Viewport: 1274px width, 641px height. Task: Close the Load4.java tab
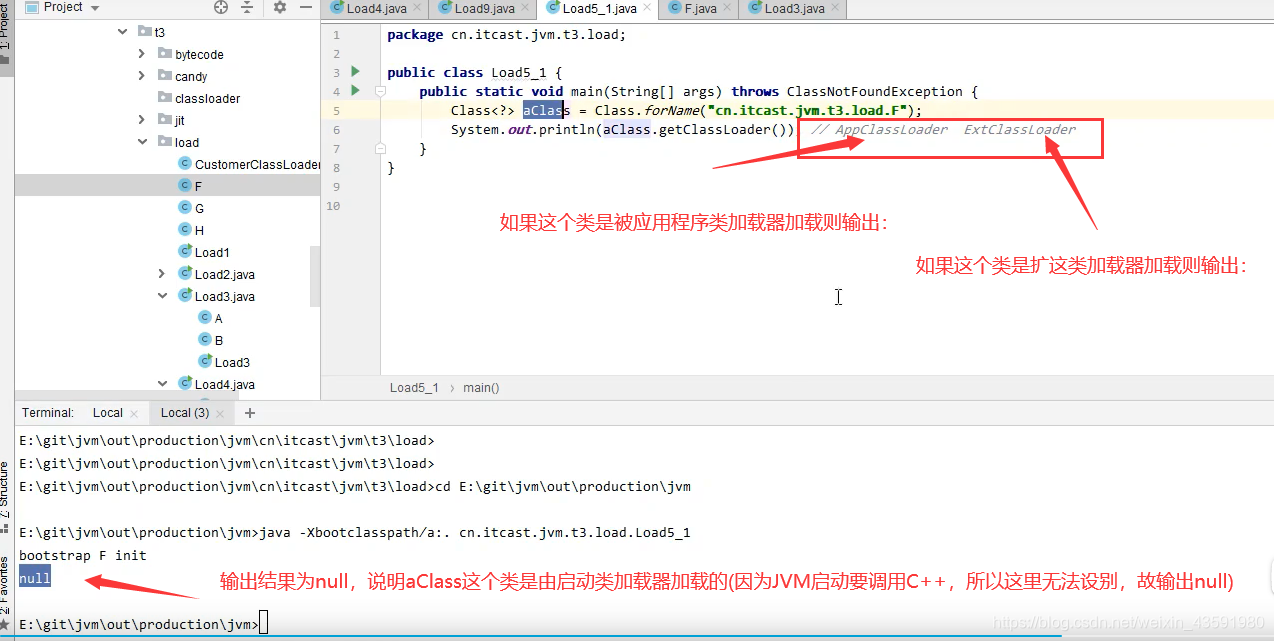click(418, 9)
